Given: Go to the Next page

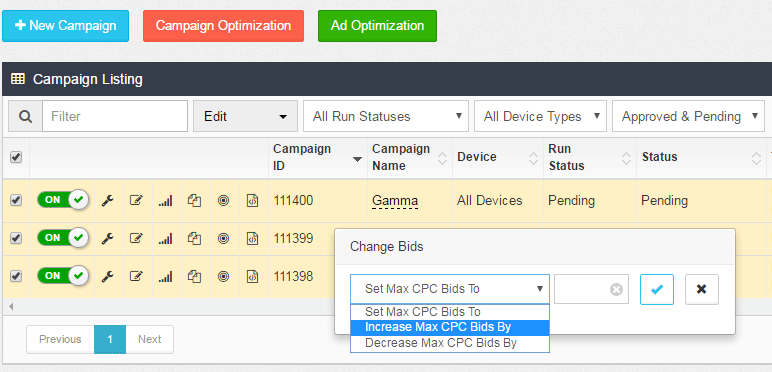Looking at the screenshot, I should (150, 339).
